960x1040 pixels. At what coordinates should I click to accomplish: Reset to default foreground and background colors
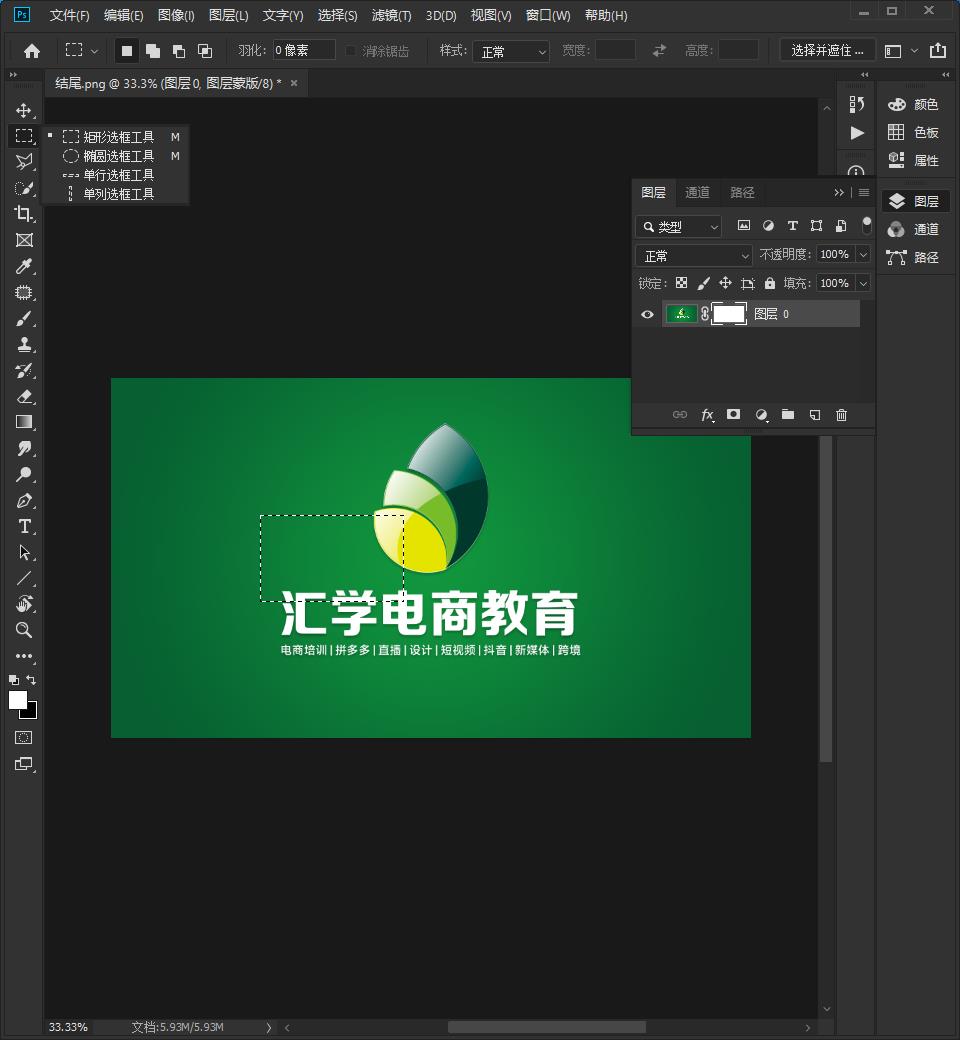(x=13, y=680)
